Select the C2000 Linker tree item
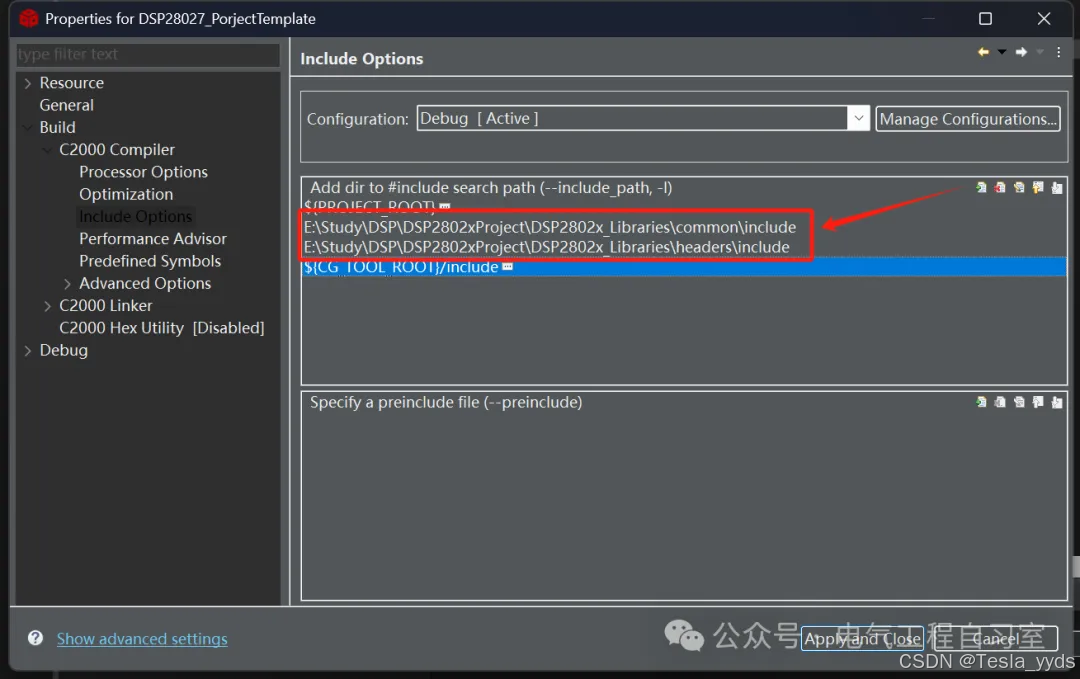The width and height of the screenshot is (1080, 679). pyautogui.click(x=105, y=306)
